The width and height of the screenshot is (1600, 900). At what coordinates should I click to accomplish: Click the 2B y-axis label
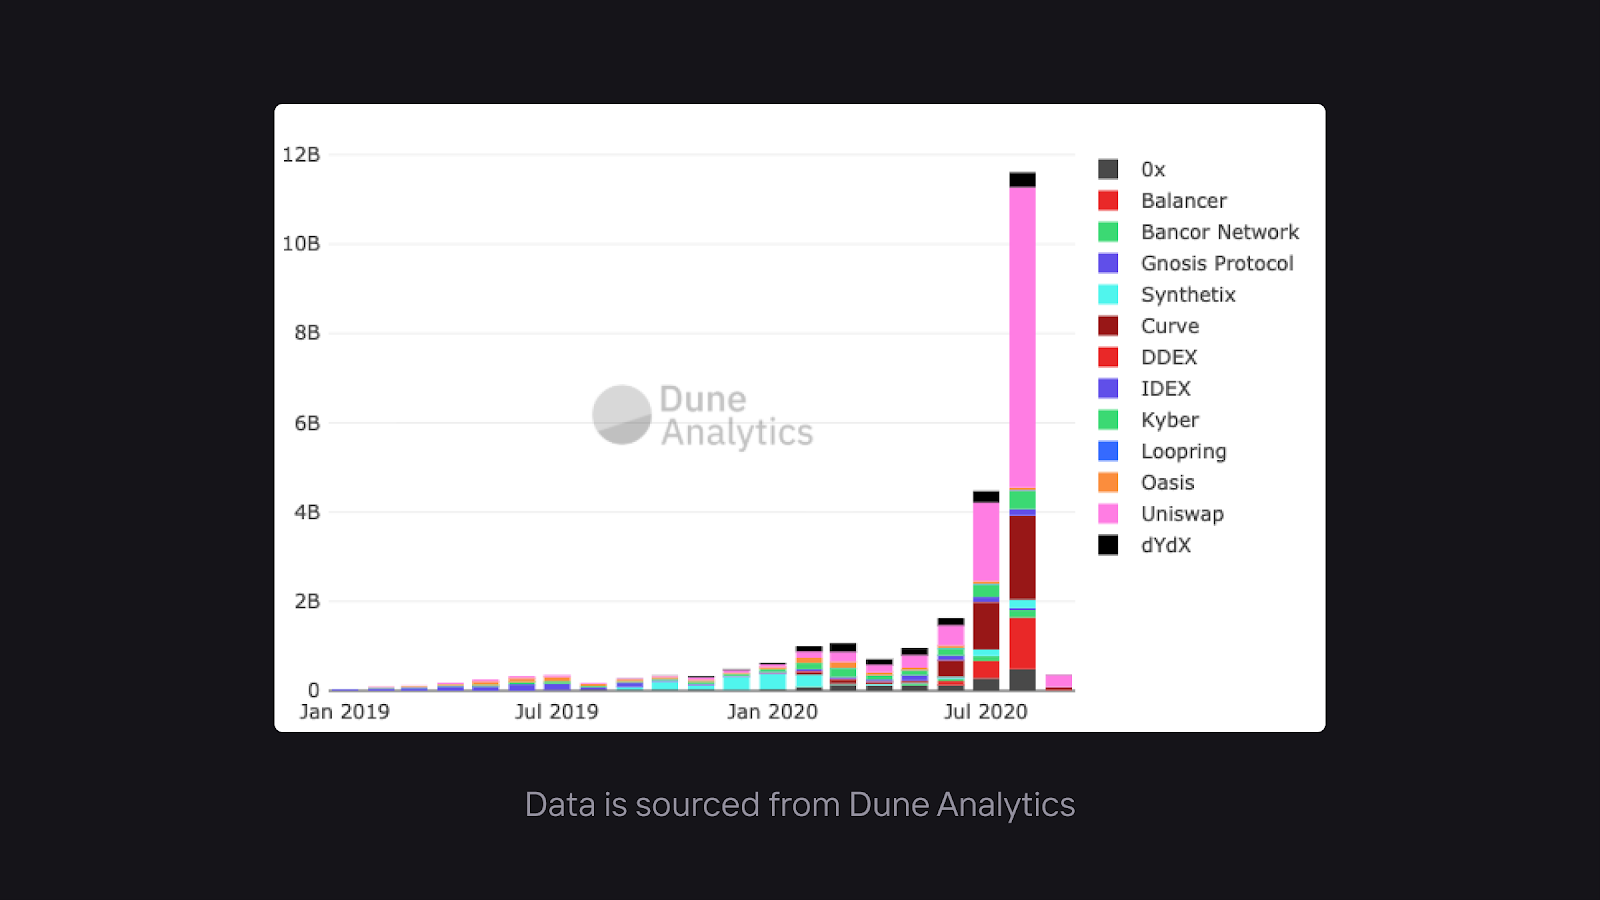307,600
